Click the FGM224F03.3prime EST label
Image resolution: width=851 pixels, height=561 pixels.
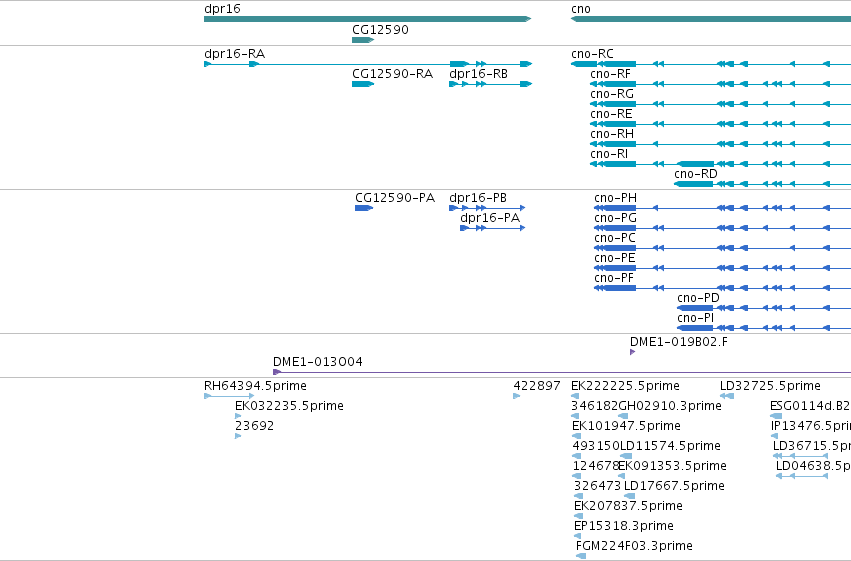tap(634, 546)
